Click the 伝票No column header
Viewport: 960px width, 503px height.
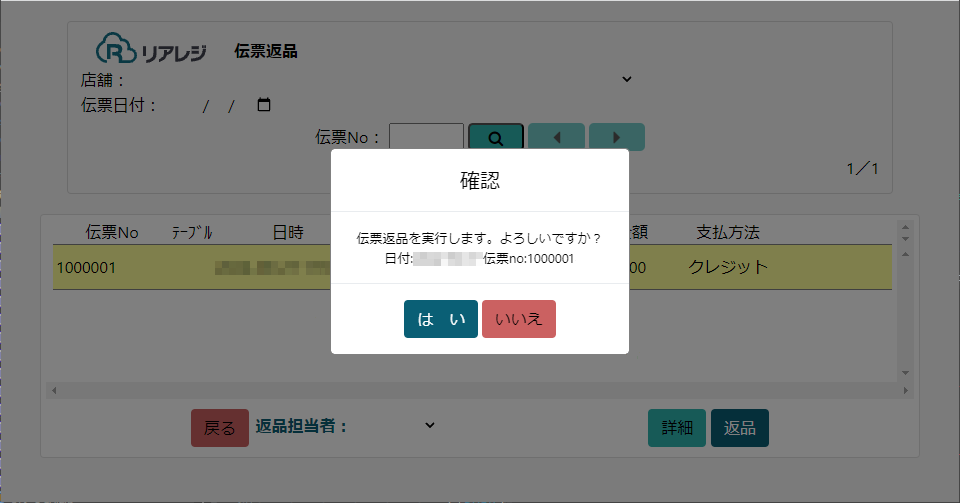112,232
